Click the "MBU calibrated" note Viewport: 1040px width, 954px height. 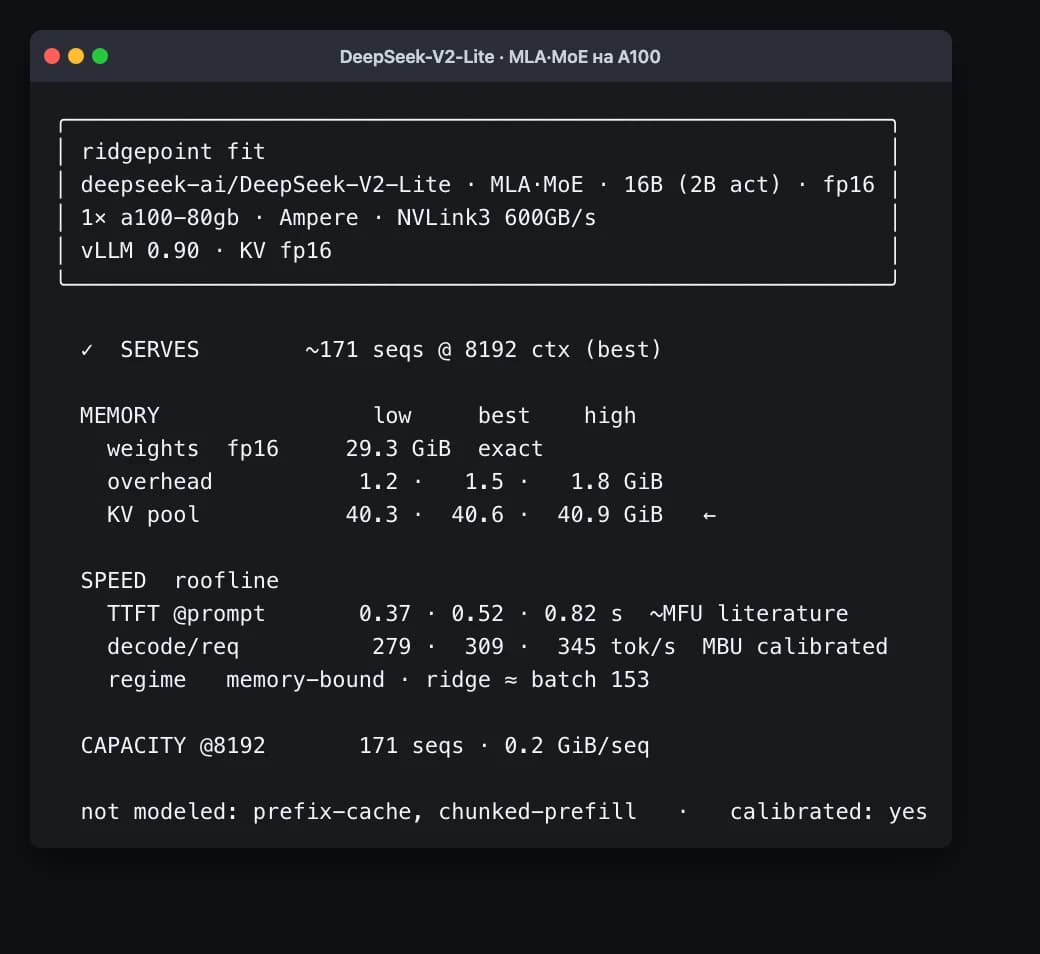(795, 647)
